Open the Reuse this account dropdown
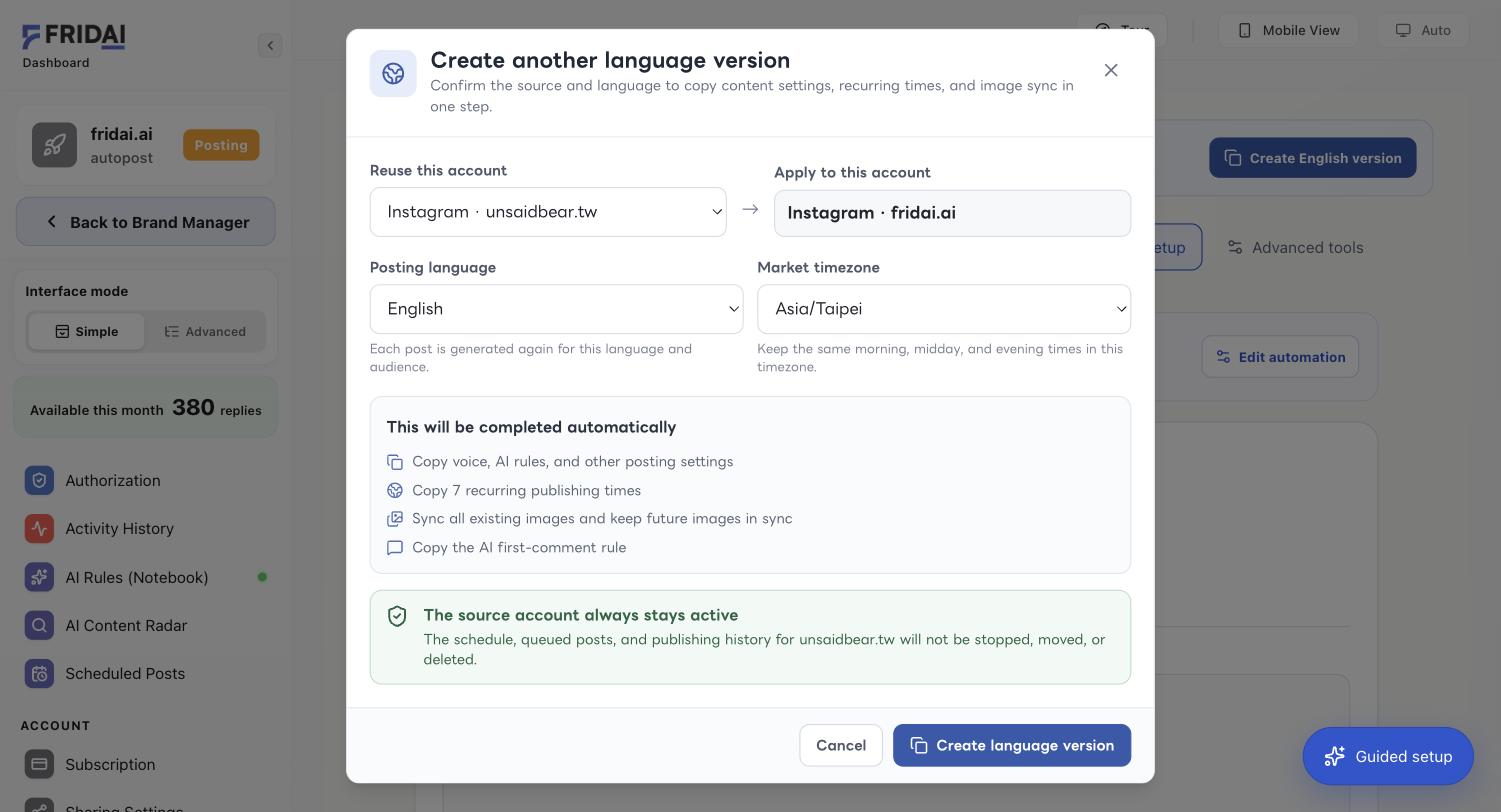Screen dimensions: 1501x812 point(548,212)
